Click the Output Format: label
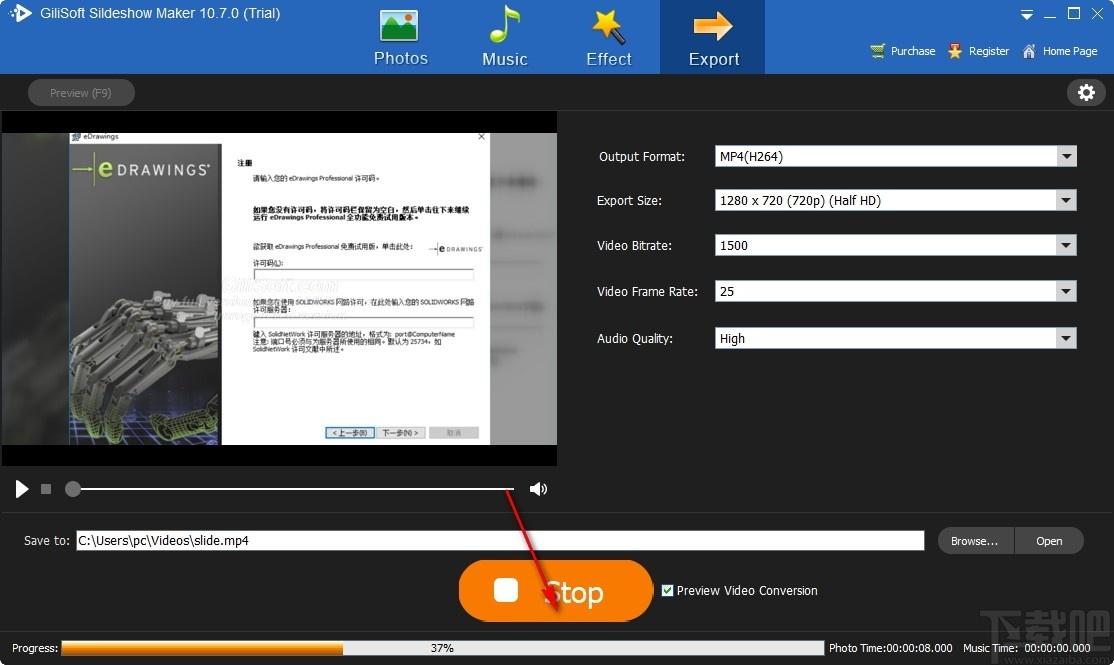1114x665 pixels. tap(642, 156)
